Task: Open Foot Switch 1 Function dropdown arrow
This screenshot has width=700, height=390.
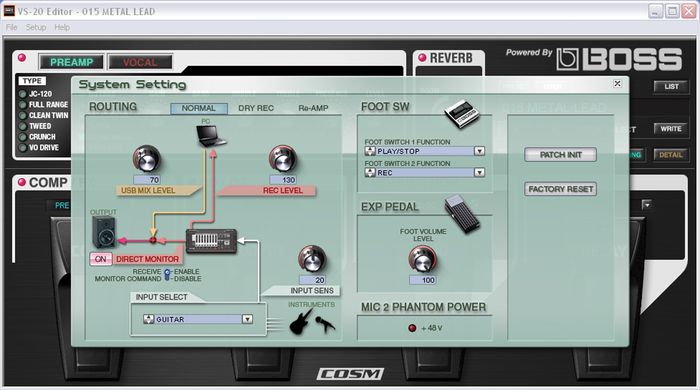Action: [x=479, y=151]
